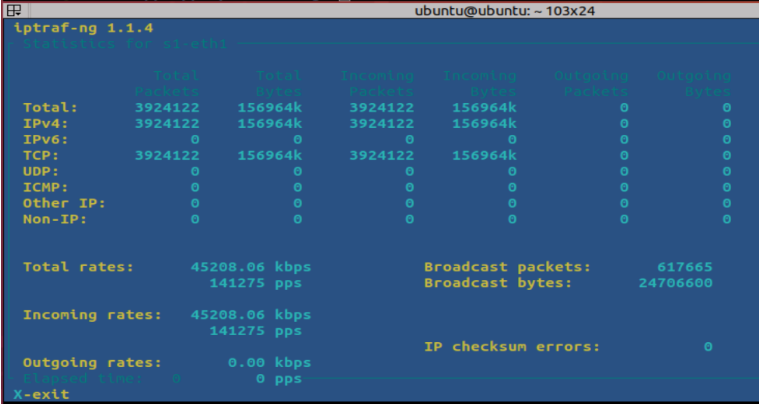Select Total row's total packets value 3924122
The image size is (759, 404).
(x=167, y=107)
